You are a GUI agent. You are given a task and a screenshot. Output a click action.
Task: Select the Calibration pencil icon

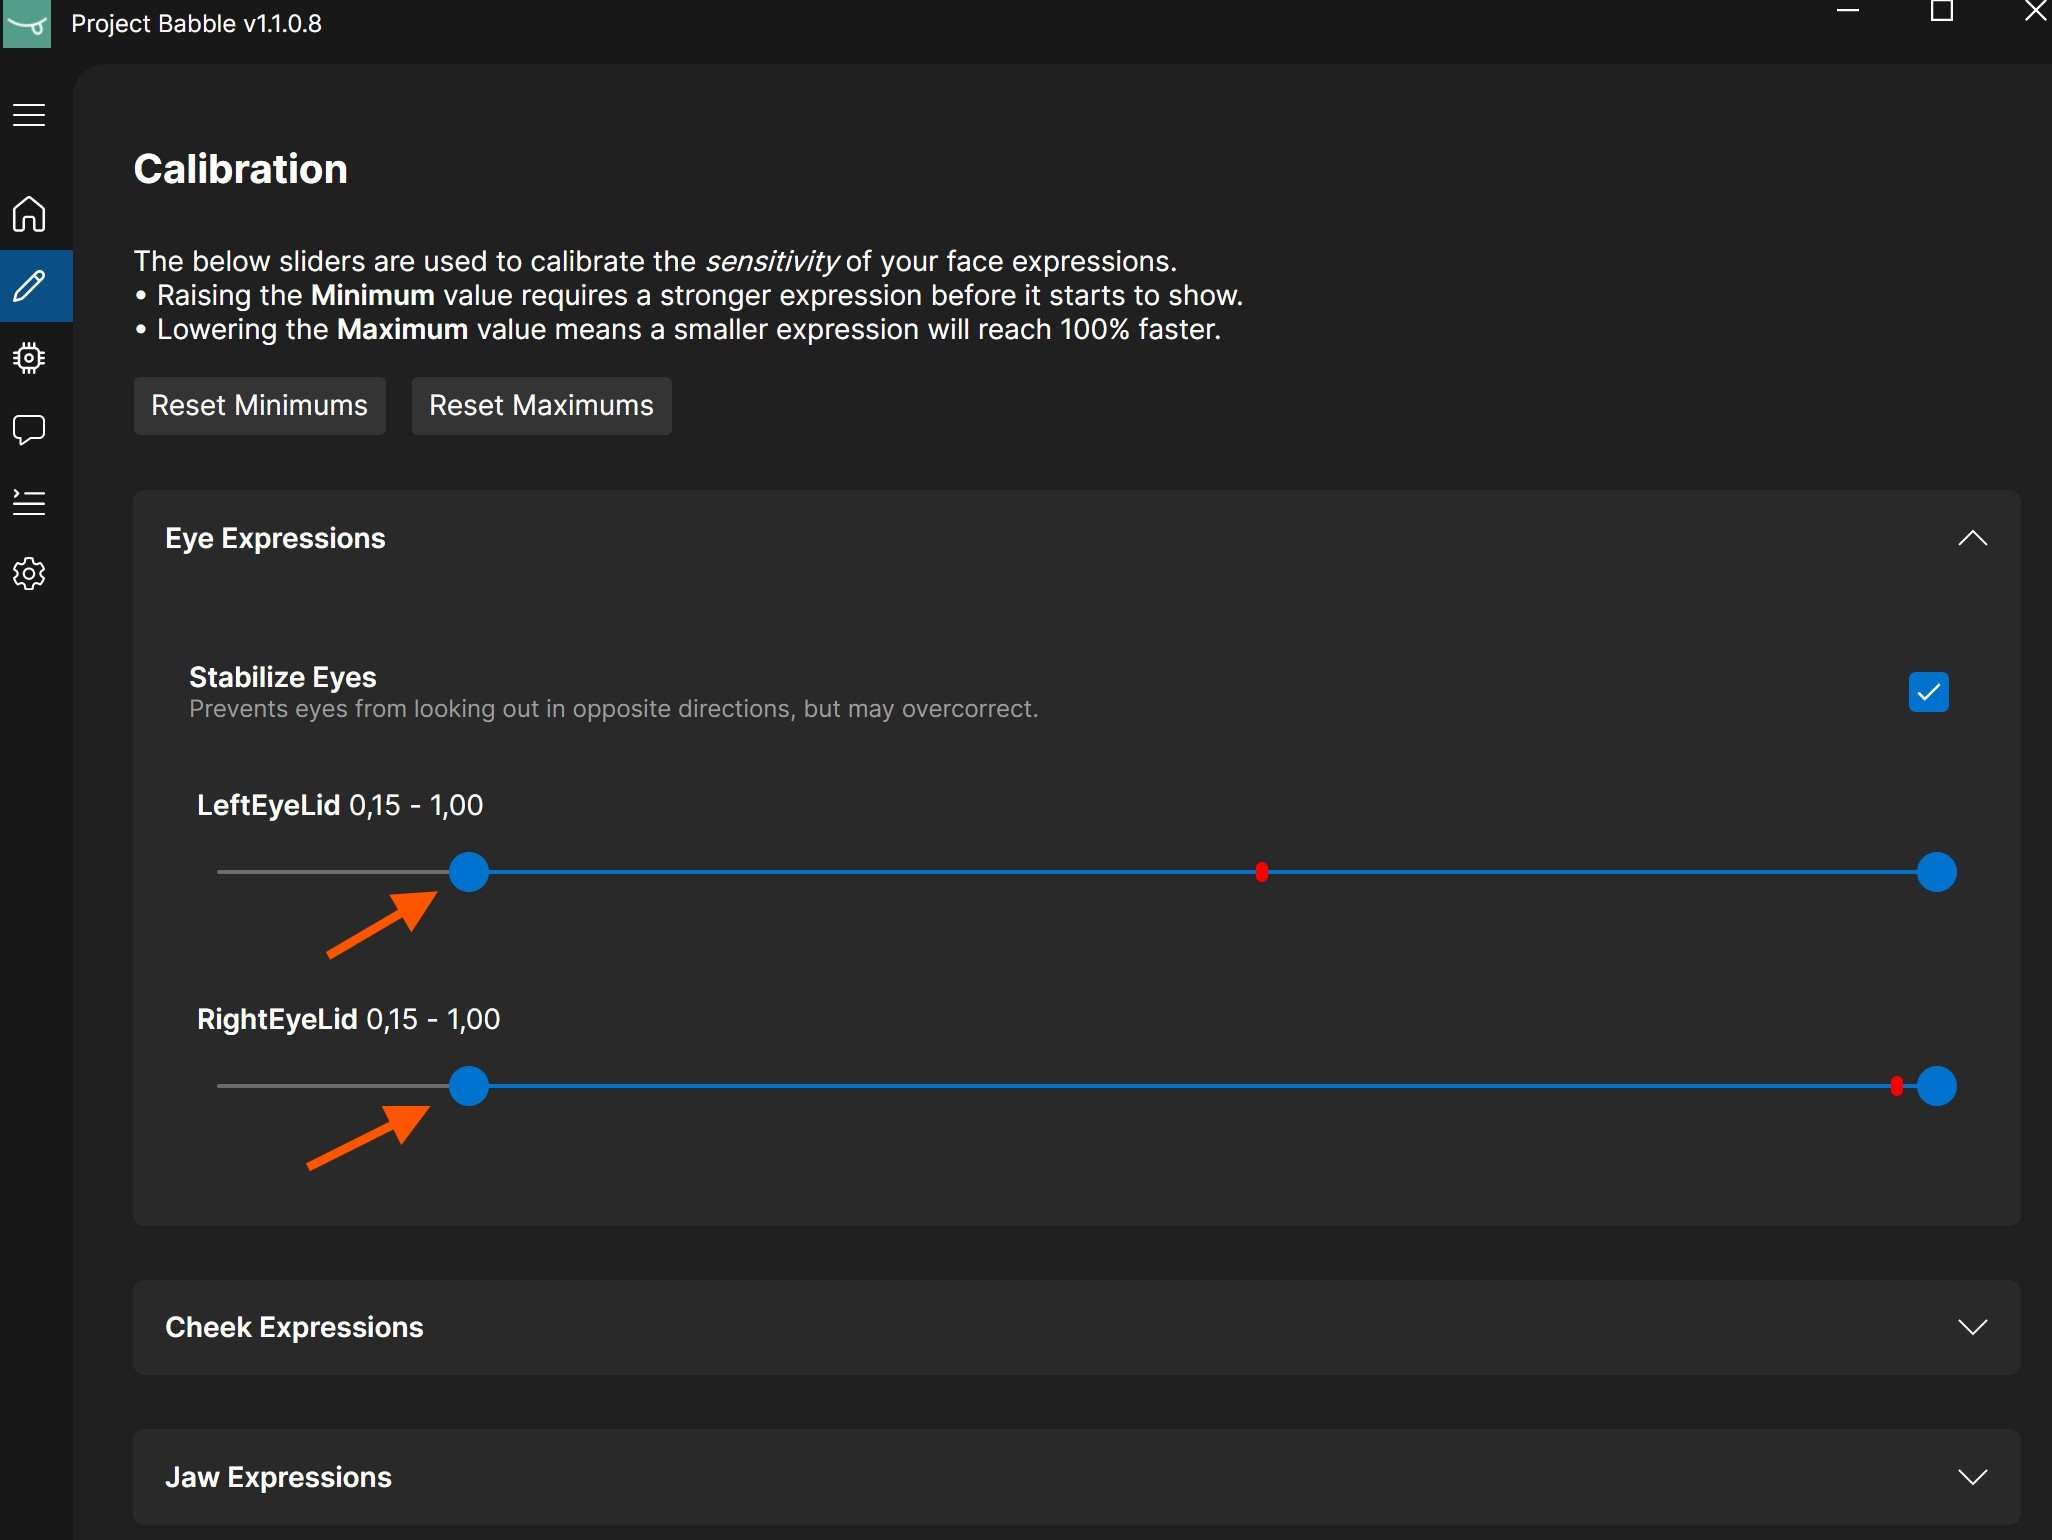click(x=29, y=286)
